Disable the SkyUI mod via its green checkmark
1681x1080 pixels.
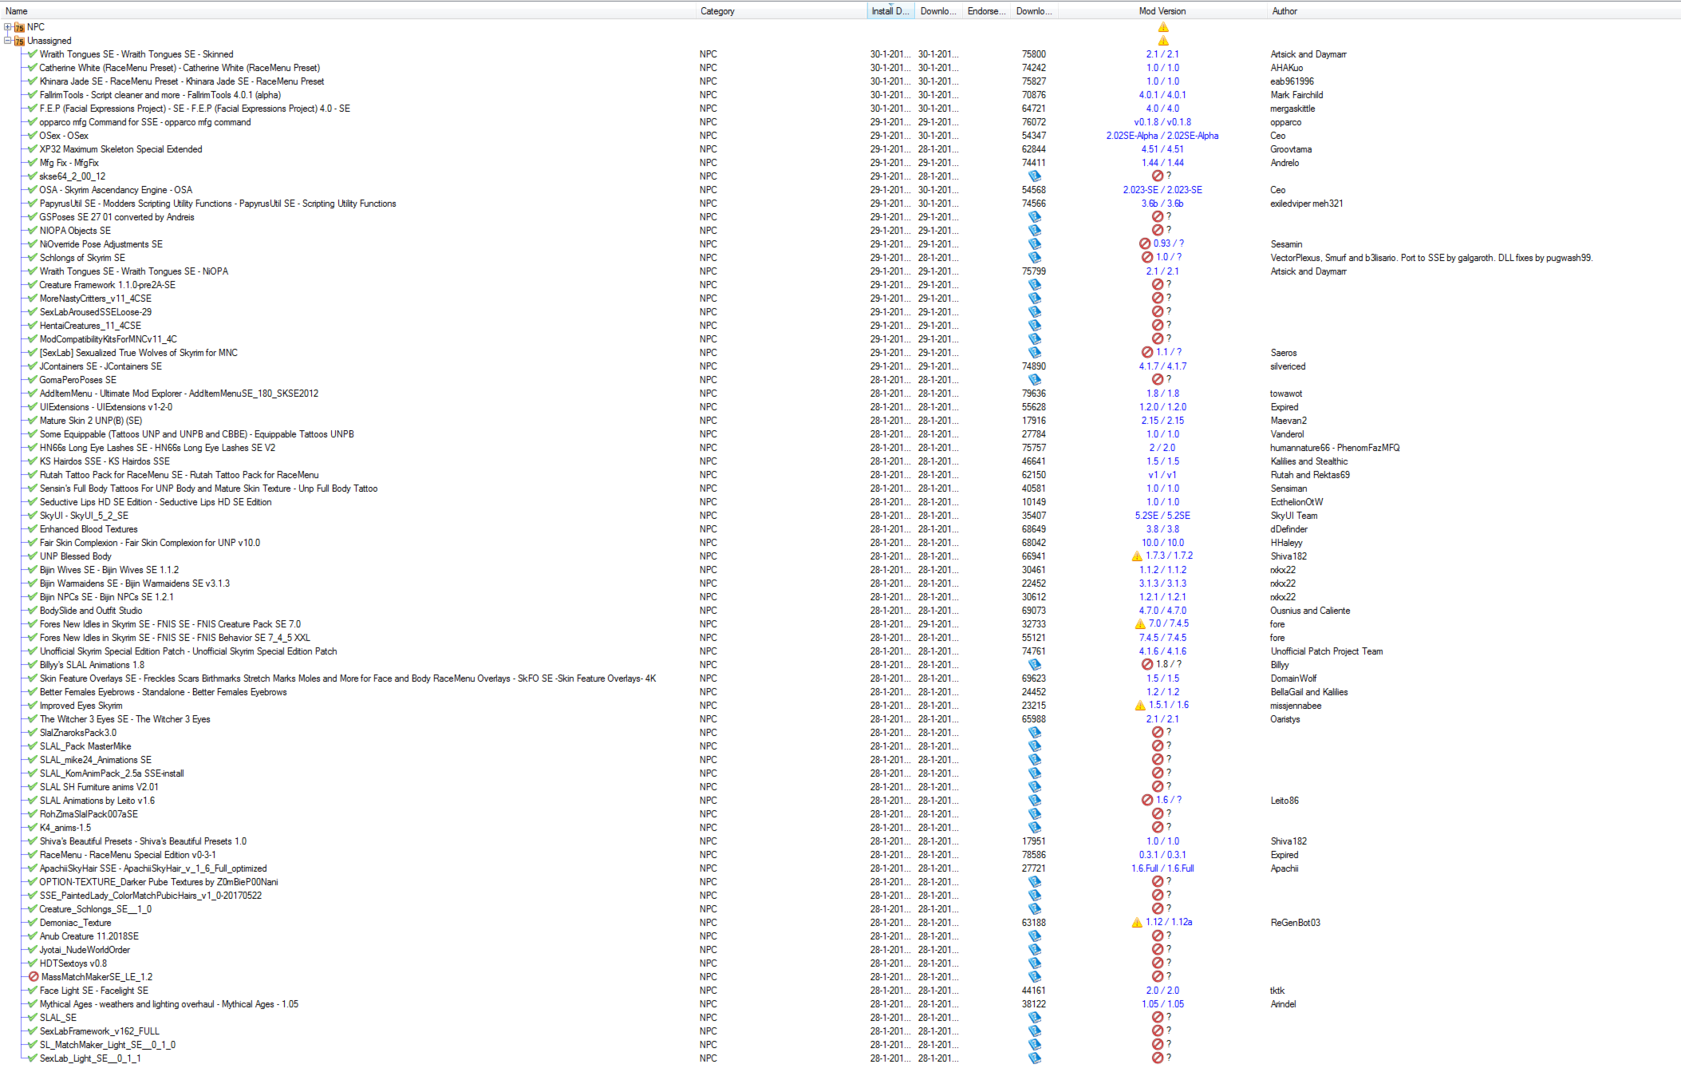point(32,516)
